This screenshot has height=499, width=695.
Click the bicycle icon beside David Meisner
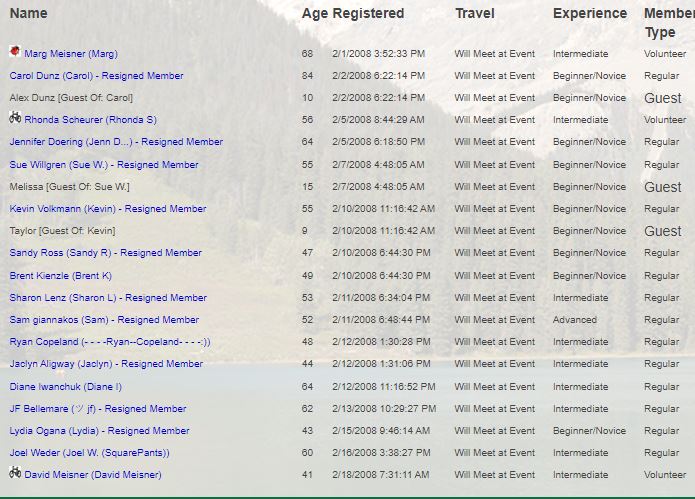coord(15,473)
